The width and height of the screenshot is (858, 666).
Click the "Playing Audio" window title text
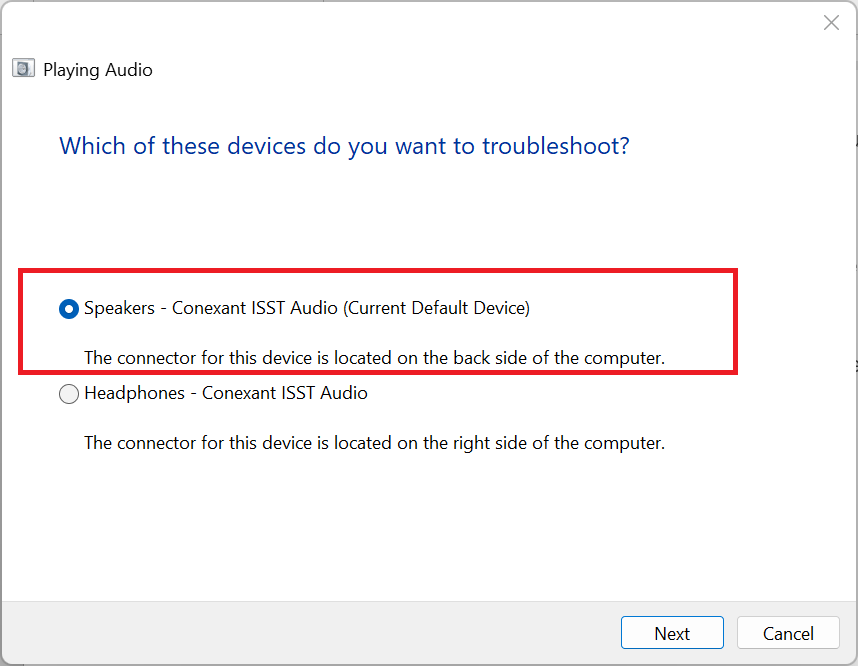[98, 70]
